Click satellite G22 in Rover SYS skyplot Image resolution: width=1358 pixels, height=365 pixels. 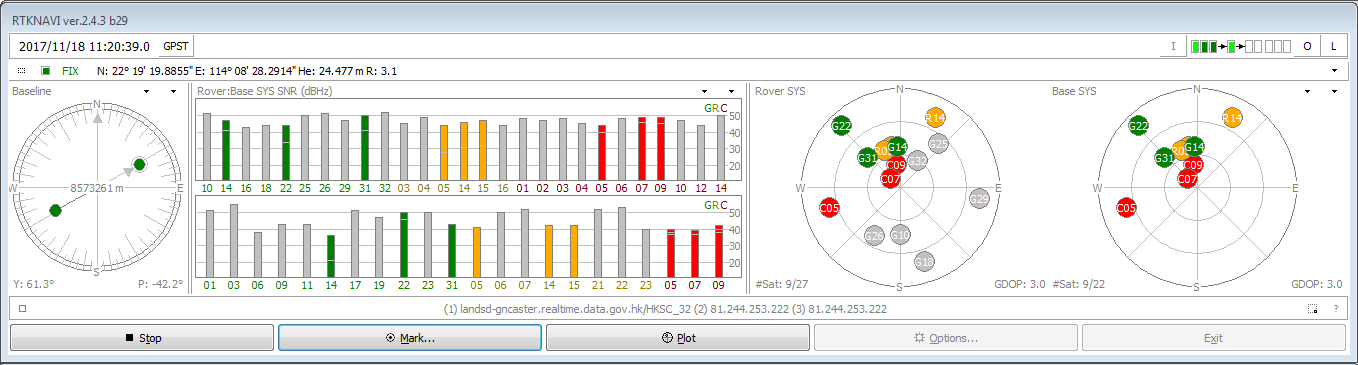[x=841, y=126]
